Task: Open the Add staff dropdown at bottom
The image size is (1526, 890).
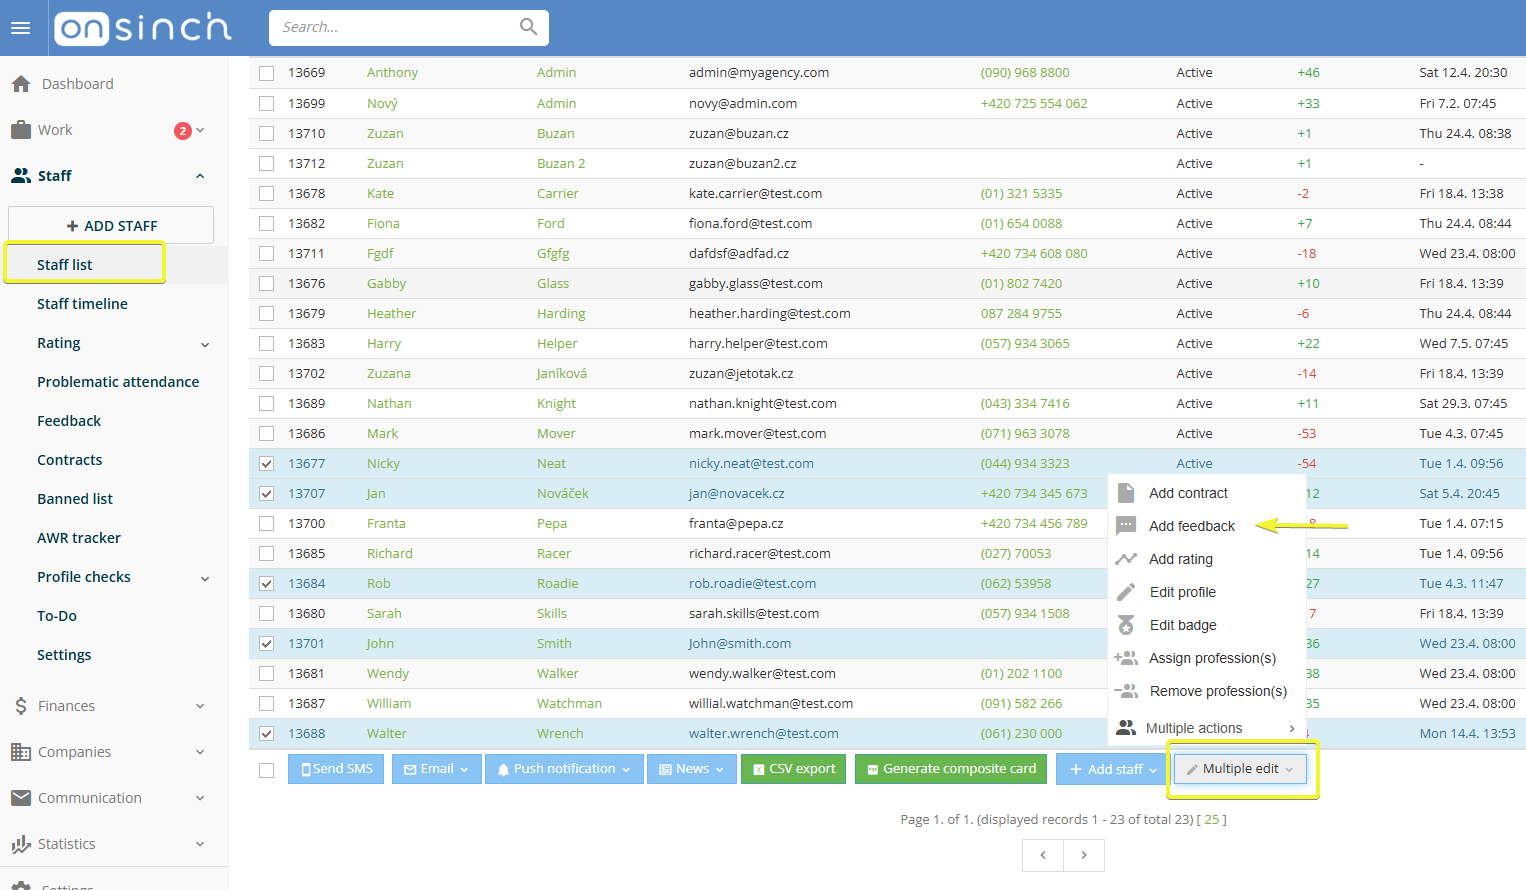Action: coord(1112,769)
